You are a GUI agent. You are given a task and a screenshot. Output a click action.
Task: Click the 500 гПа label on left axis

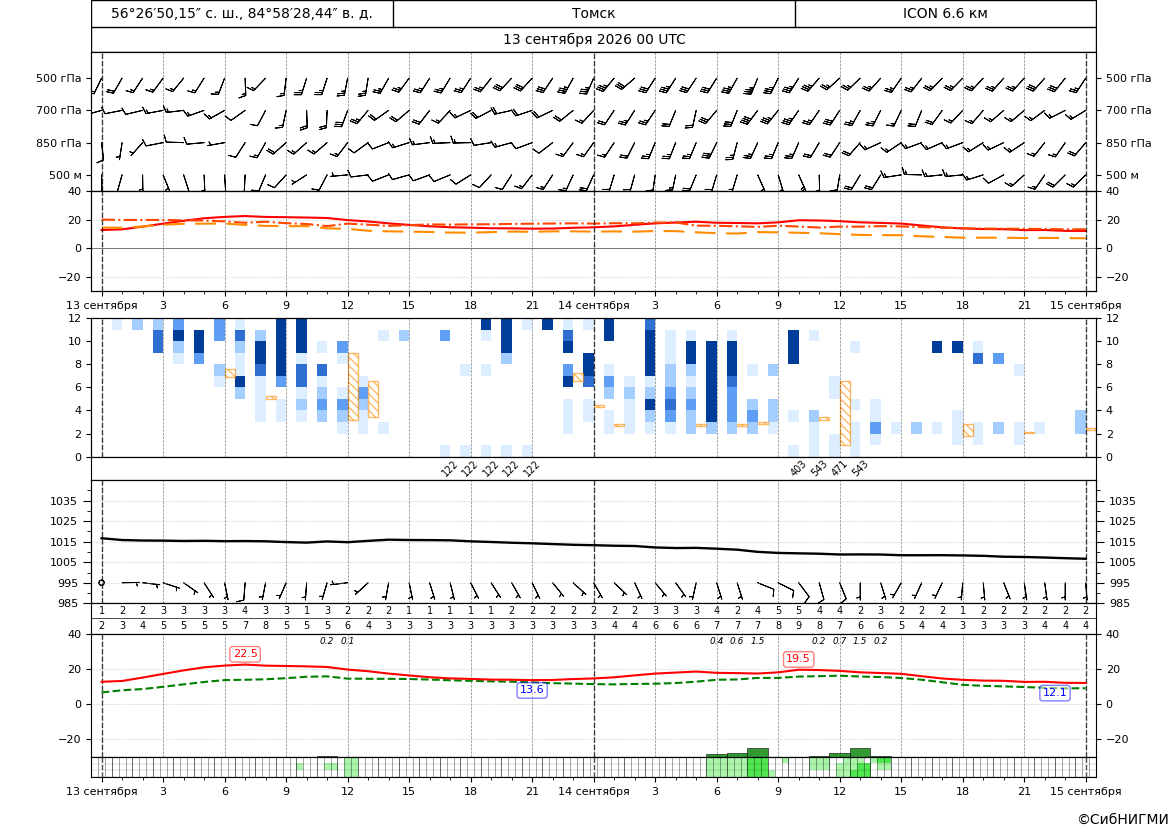click(x=59, y=78)
